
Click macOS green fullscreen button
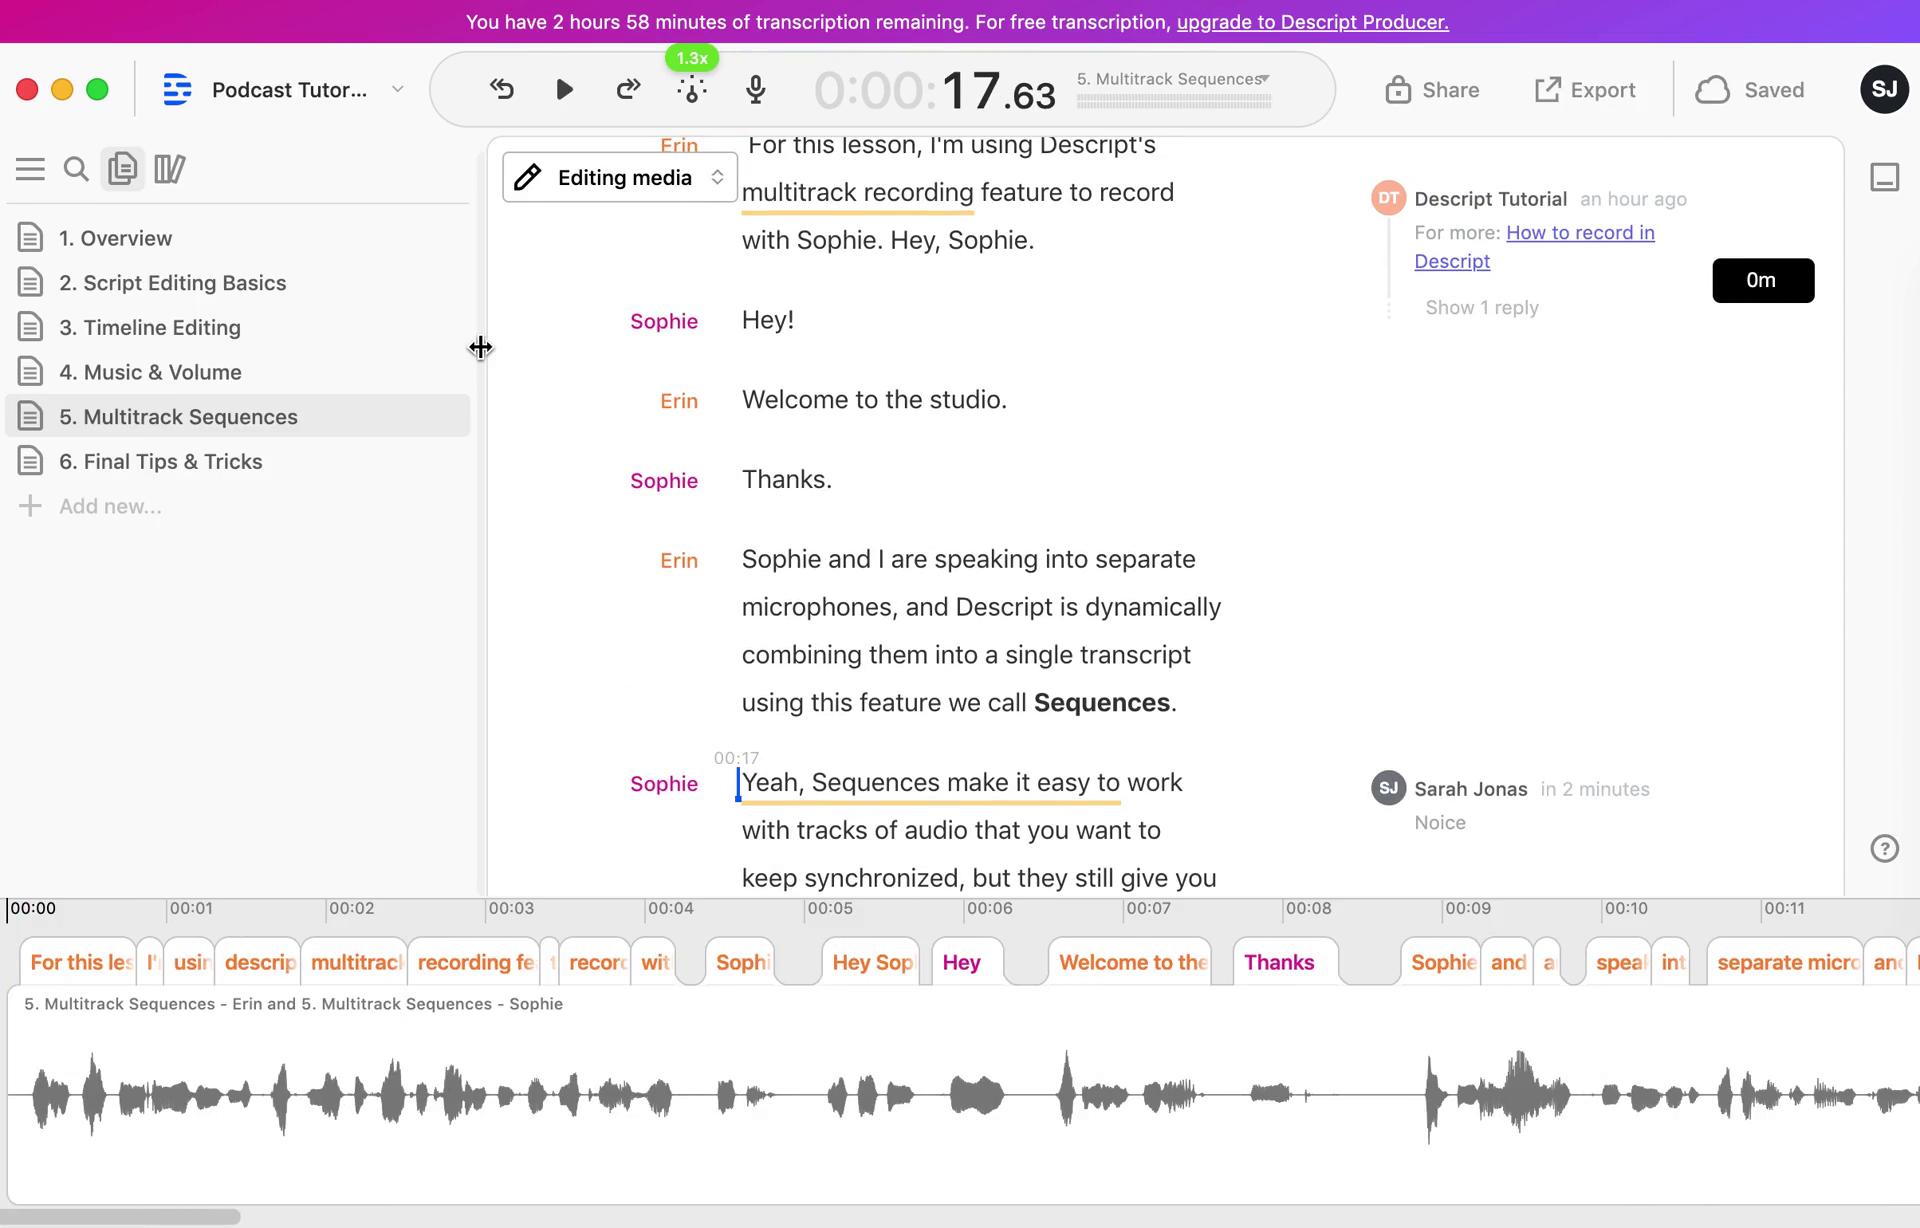[x=97, y=90]
